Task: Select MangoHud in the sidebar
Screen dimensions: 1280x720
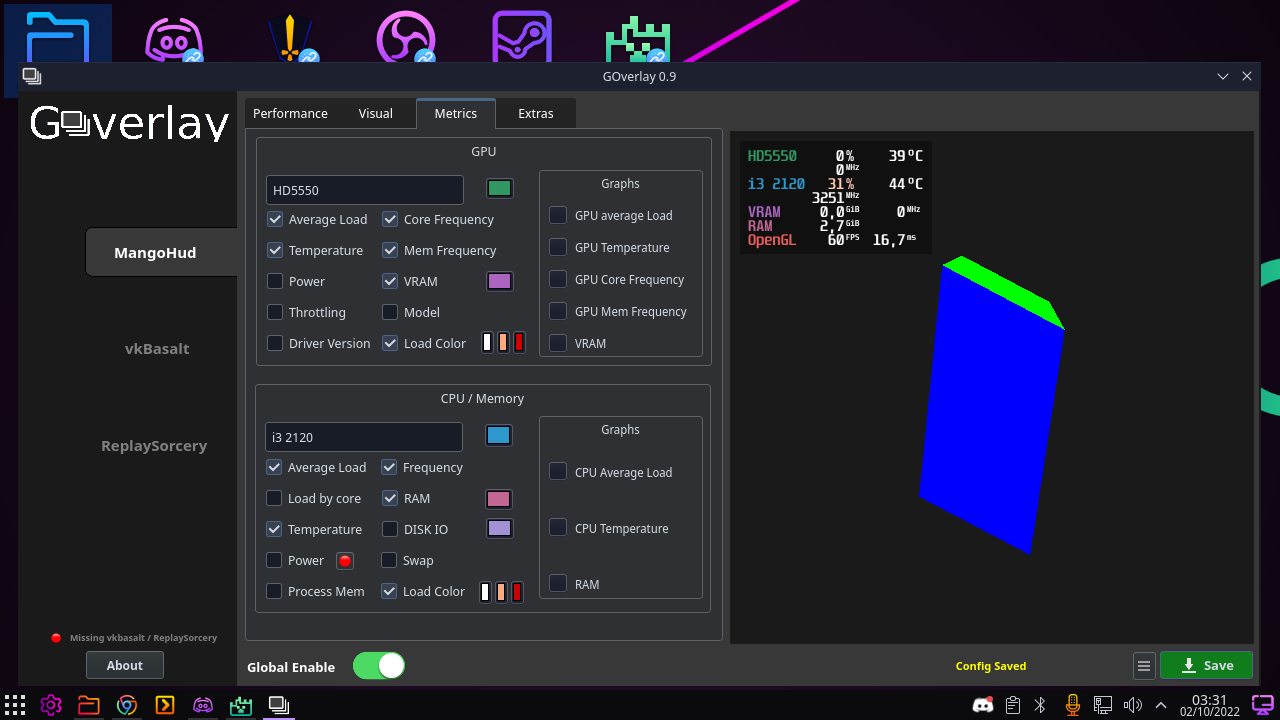Action: 161,252
